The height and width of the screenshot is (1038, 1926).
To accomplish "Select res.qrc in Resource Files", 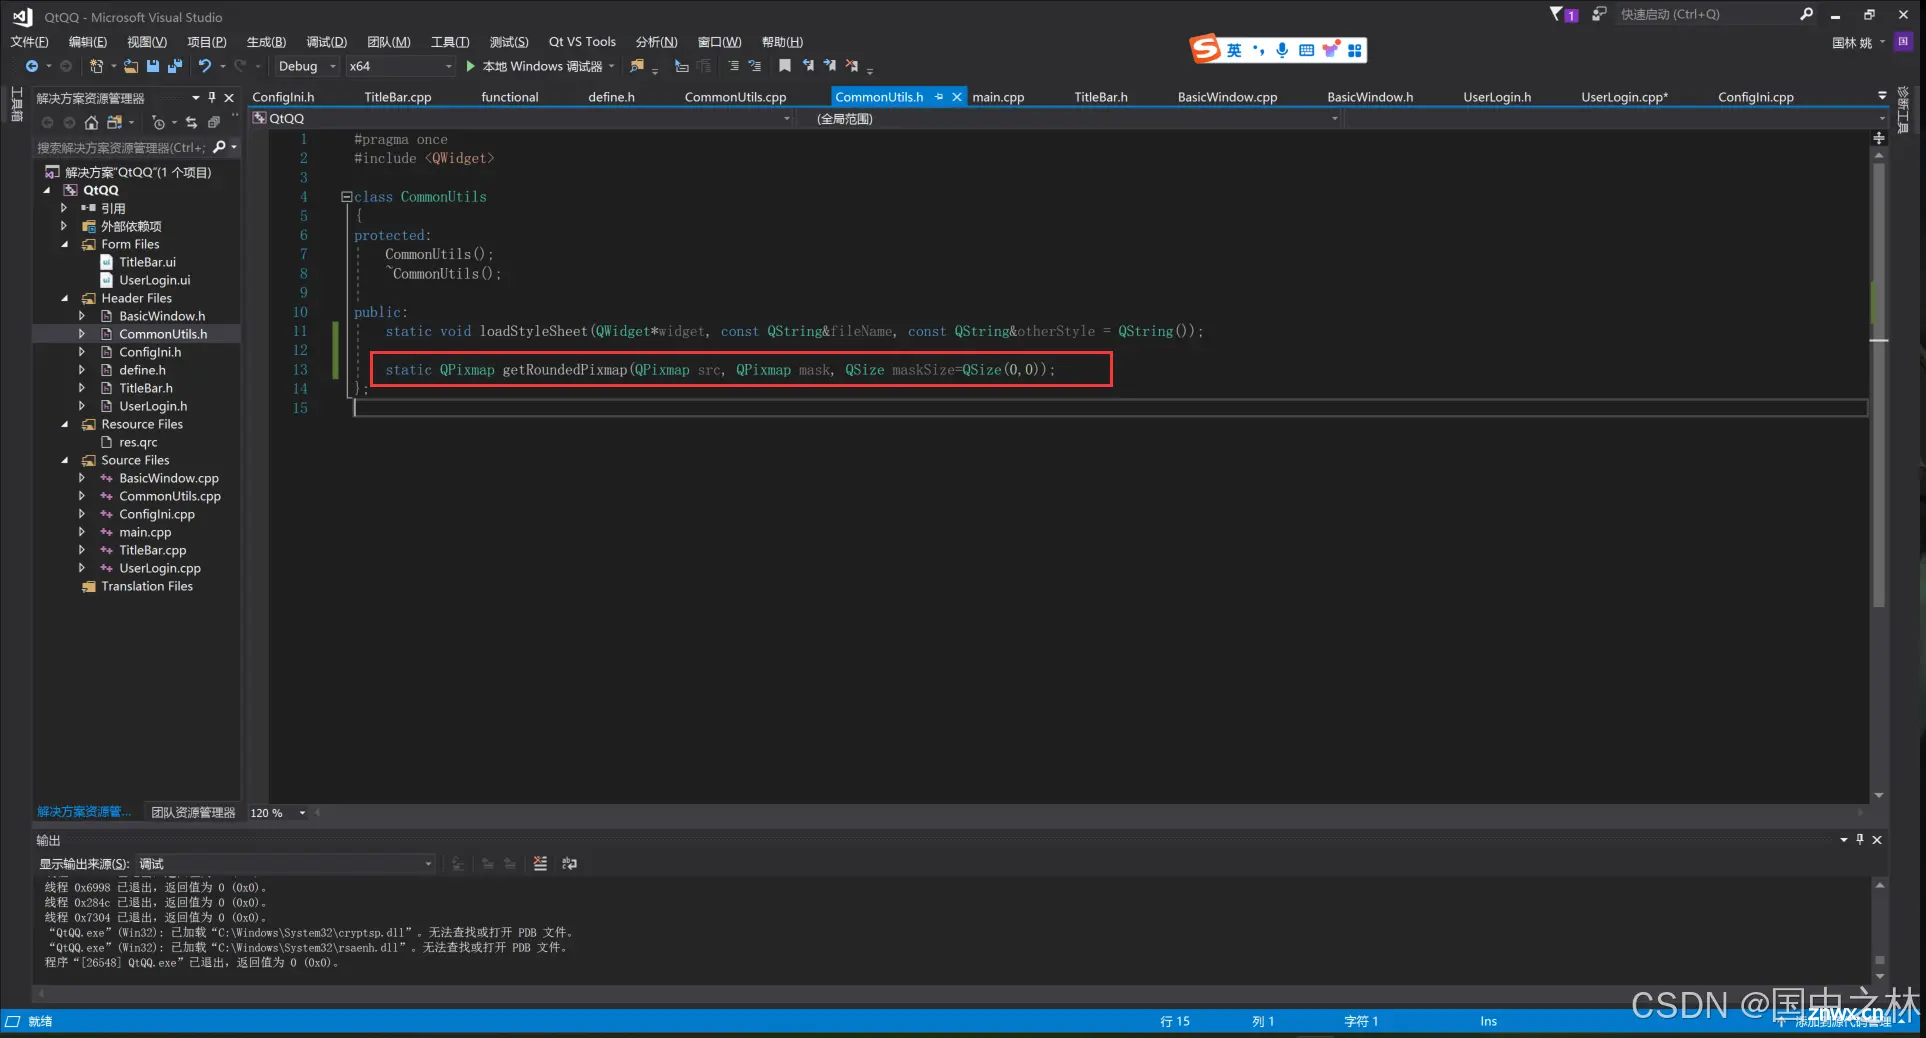I will (138, 442).
